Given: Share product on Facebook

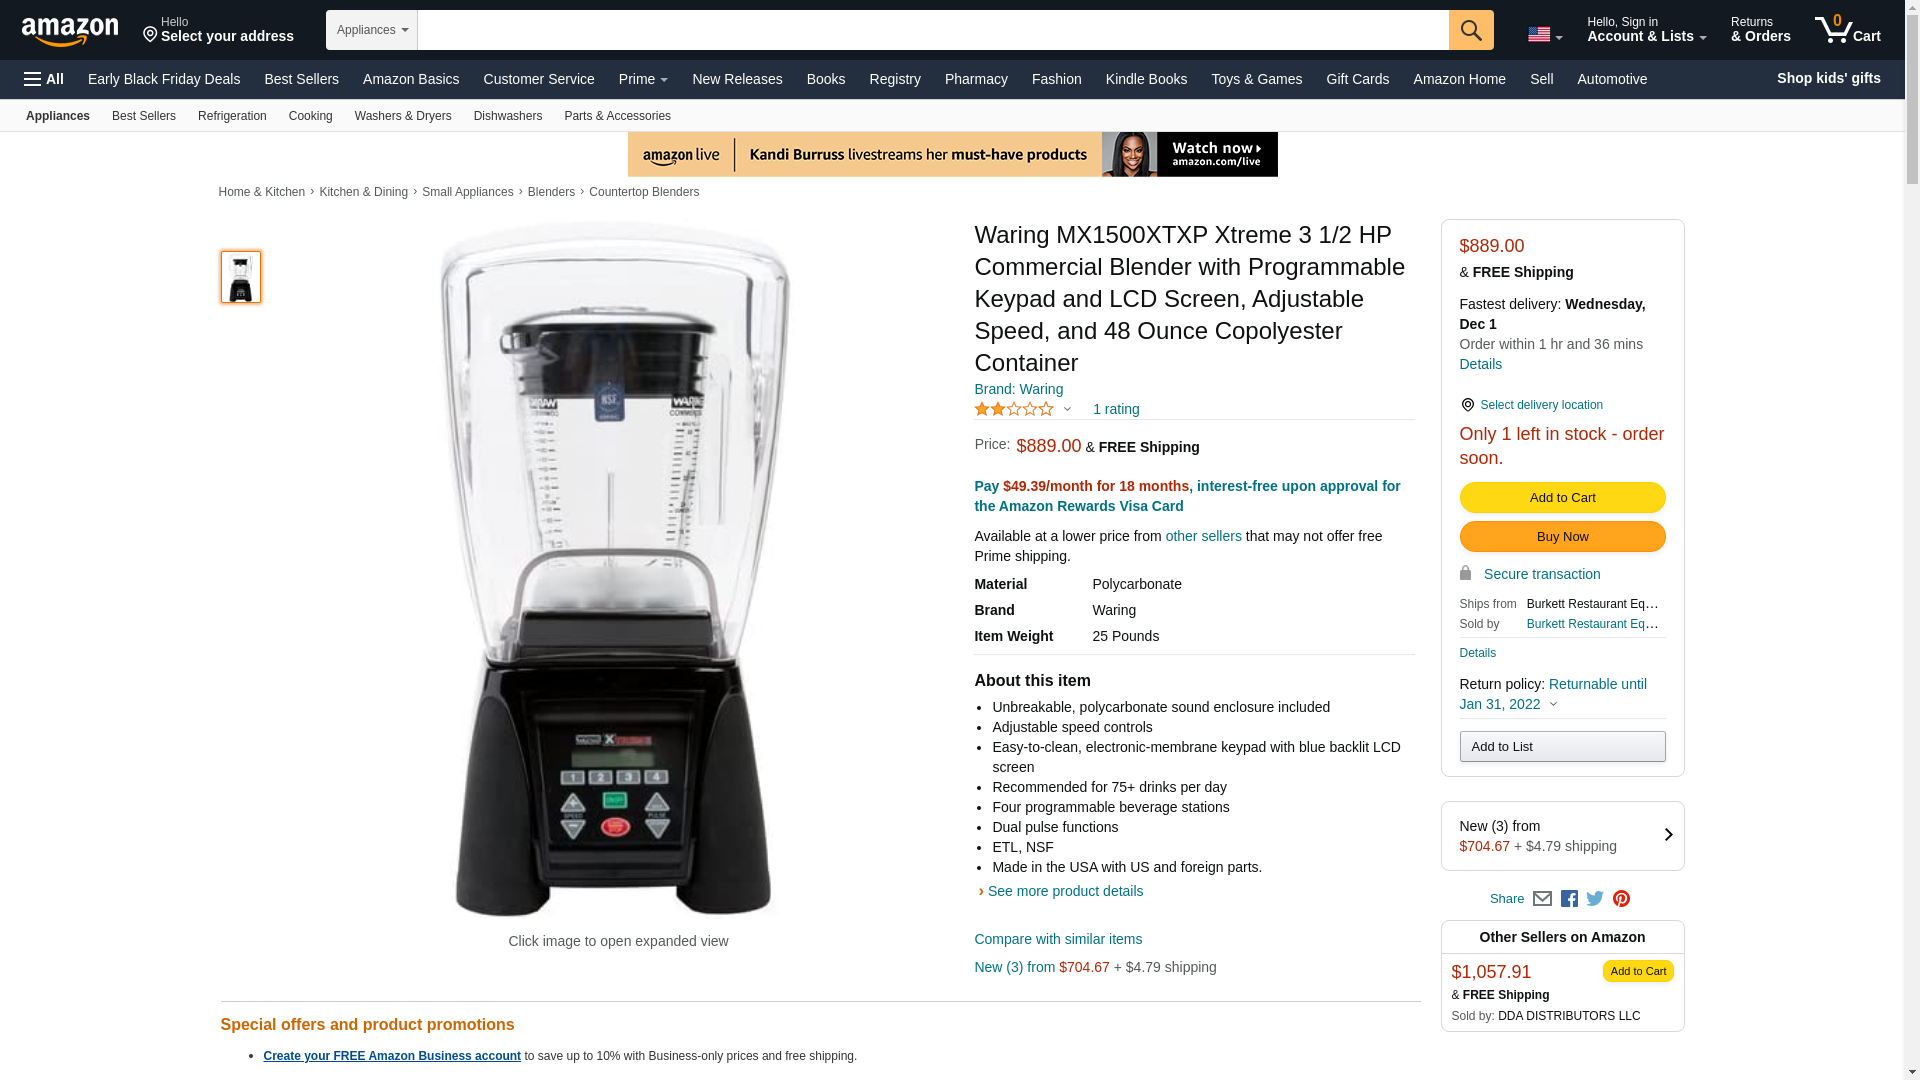Looking at the screenshot, I should point(1569,899).
